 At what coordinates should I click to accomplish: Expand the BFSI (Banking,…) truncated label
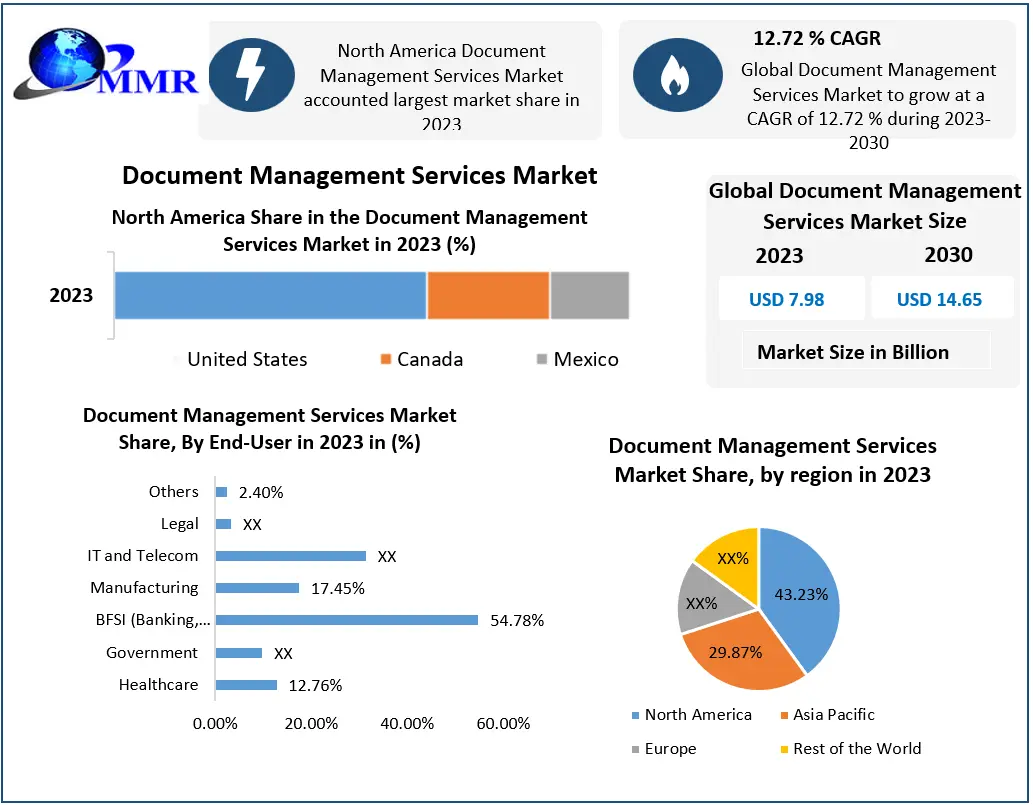[x=152, y=620]
